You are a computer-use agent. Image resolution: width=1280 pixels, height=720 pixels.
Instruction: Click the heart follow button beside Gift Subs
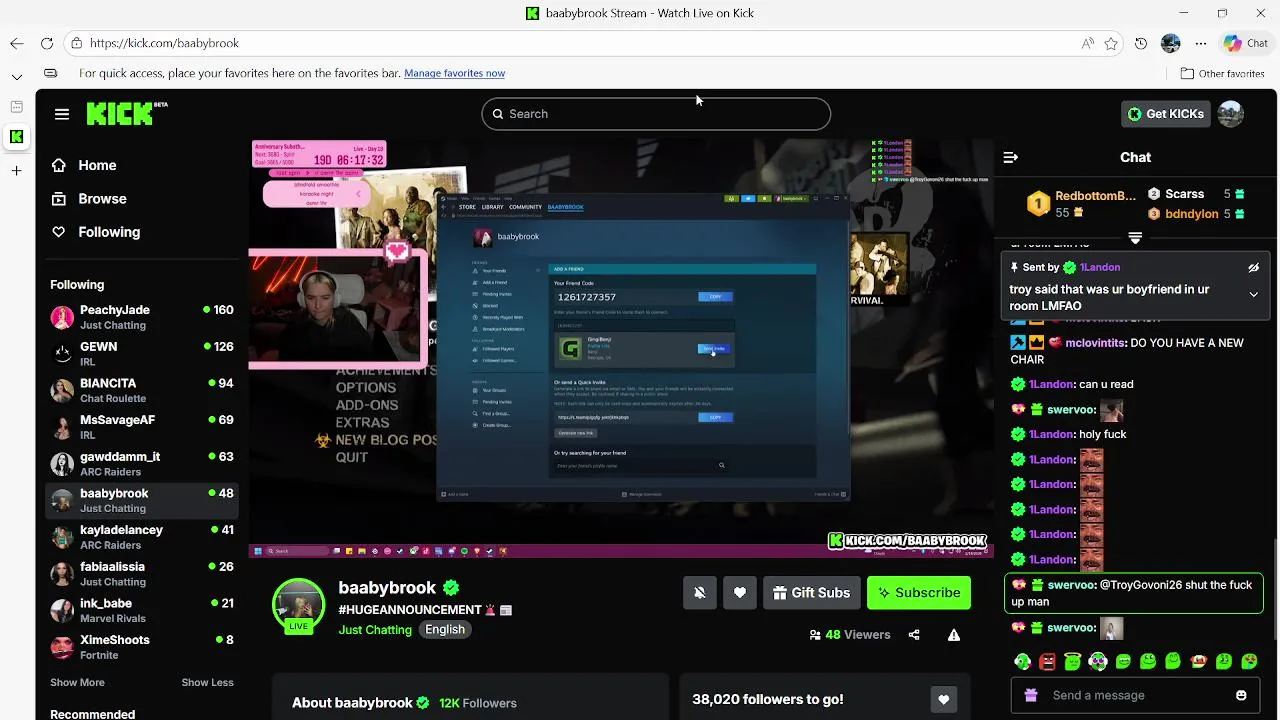click(x=740, y=593)
